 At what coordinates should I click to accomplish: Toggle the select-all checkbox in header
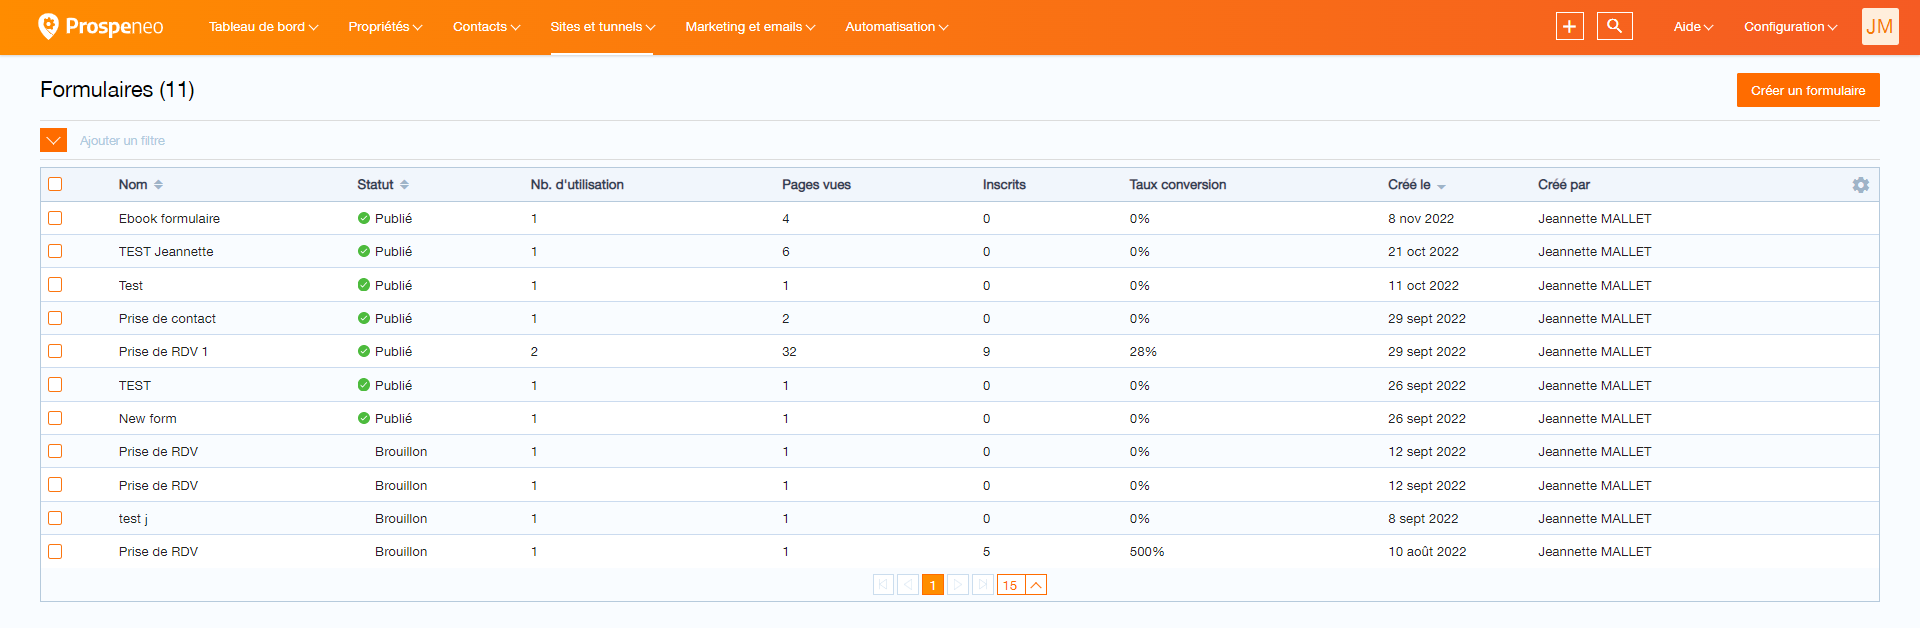(x=55, y=184)
